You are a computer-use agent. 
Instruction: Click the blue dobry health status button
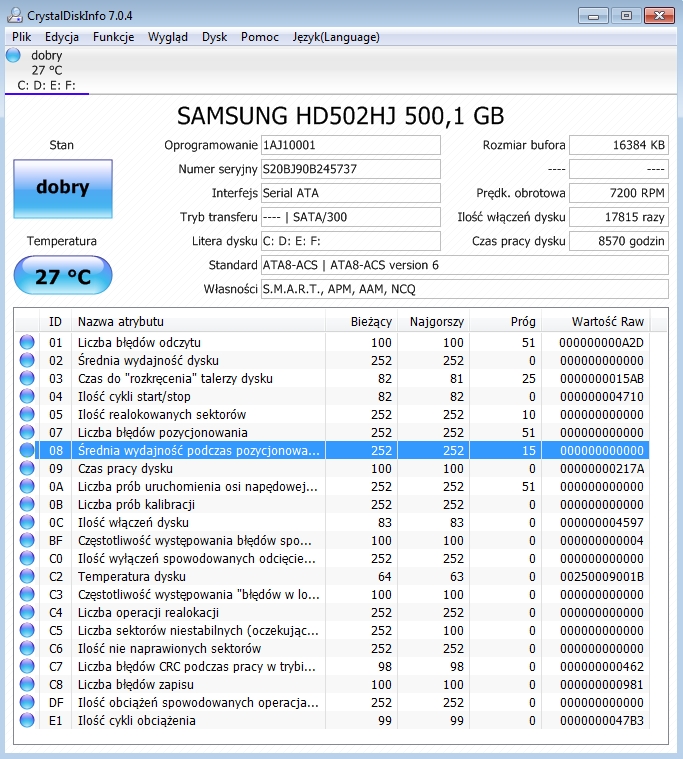coord(63,189)
